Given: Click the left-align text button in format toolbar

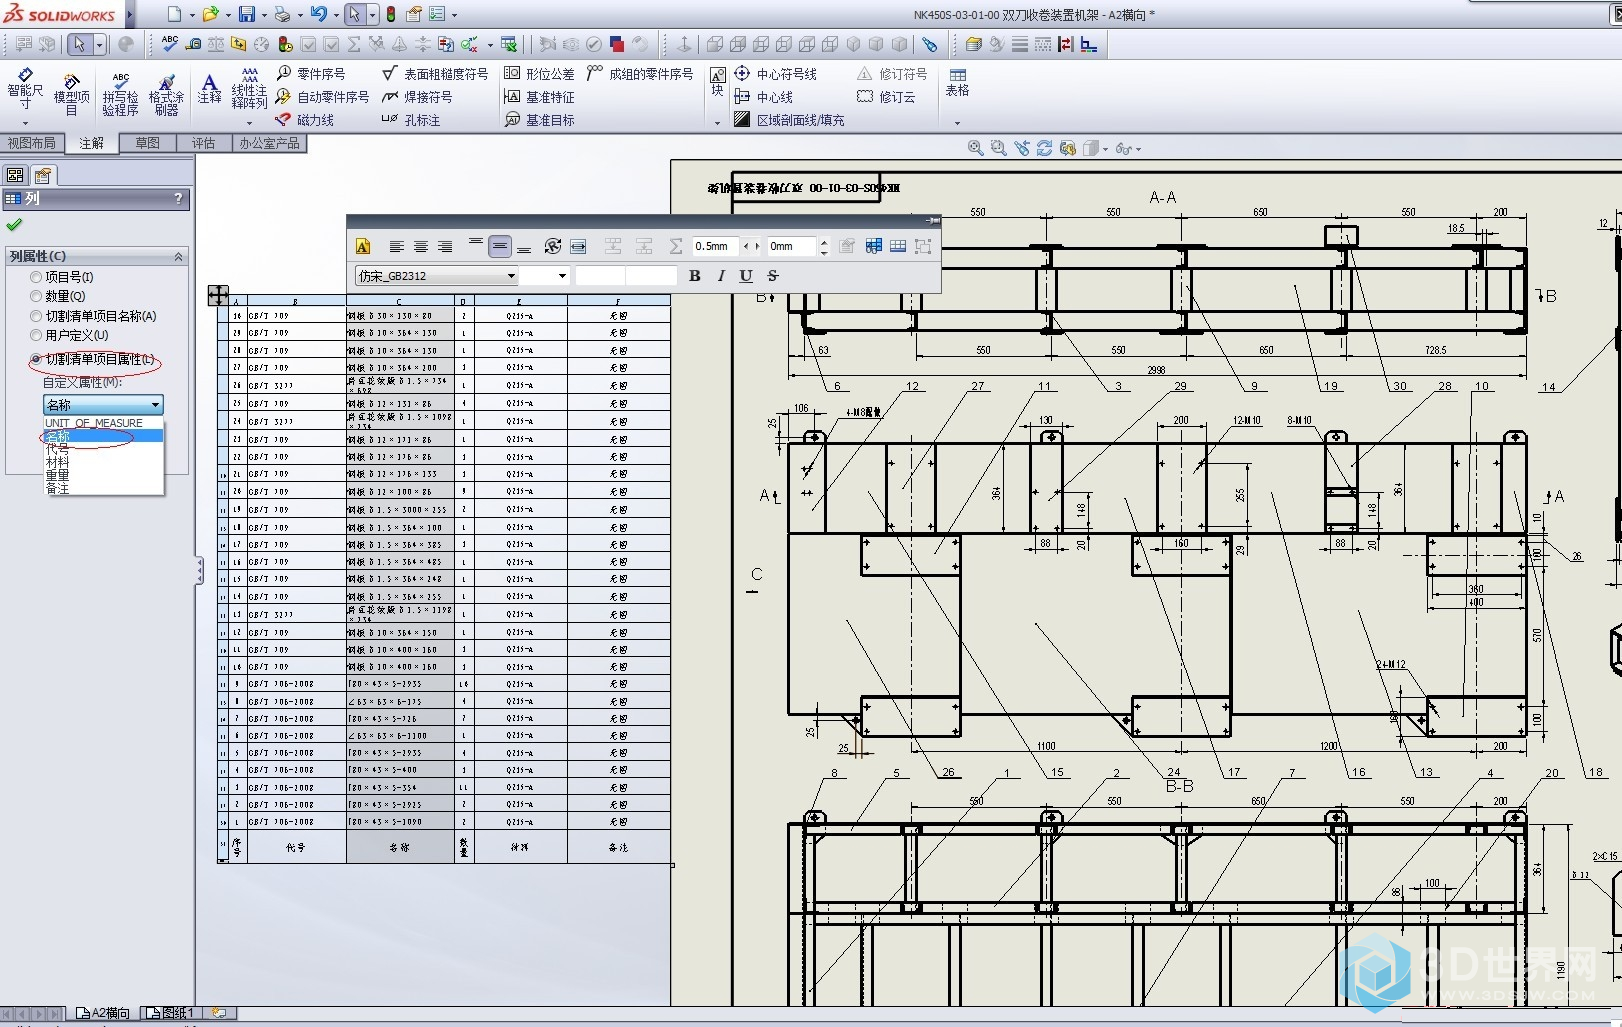Looking at the screenshot, I should pyautogui.click(x=396, y=246).
